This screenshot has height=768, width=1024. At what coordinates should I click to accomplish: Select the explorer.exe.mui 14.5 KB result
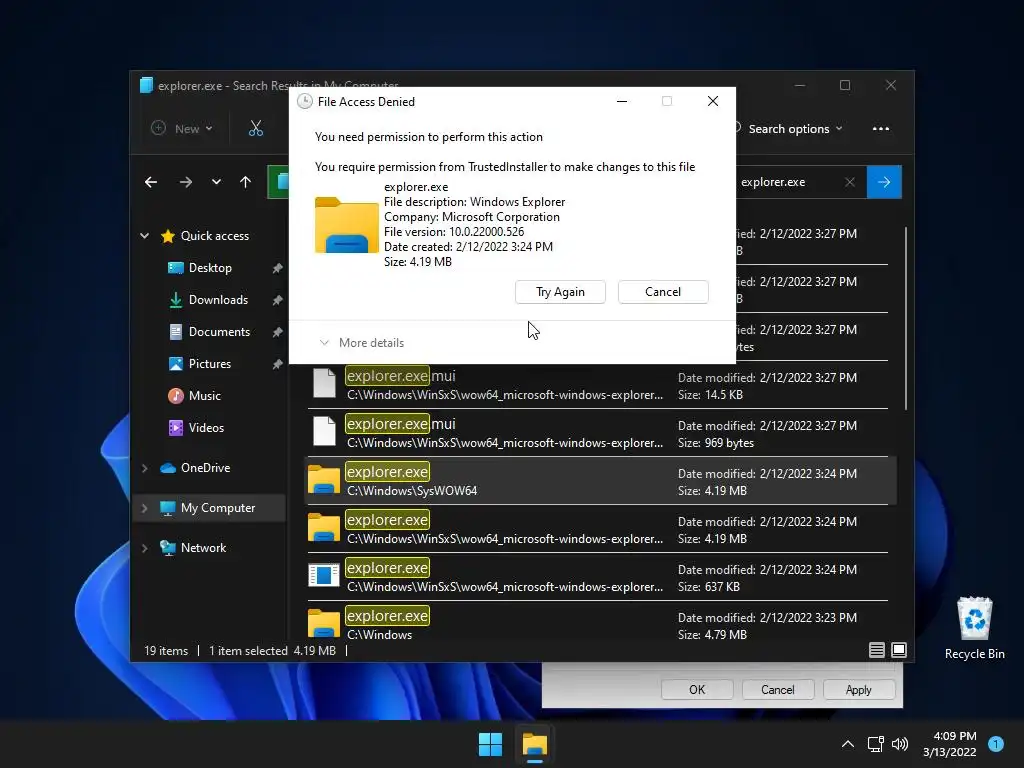click(x=598, y=385)
